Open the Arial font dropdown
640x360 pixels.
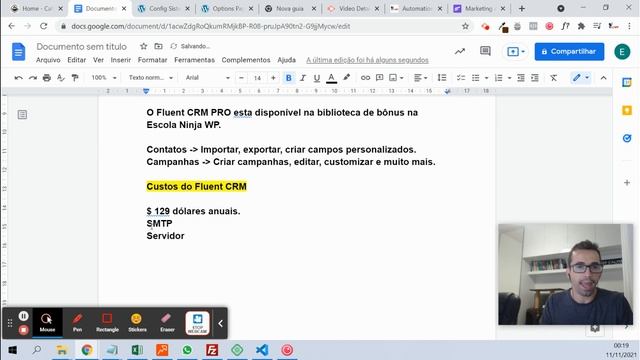pyautogui.click(x=207, y=78)
